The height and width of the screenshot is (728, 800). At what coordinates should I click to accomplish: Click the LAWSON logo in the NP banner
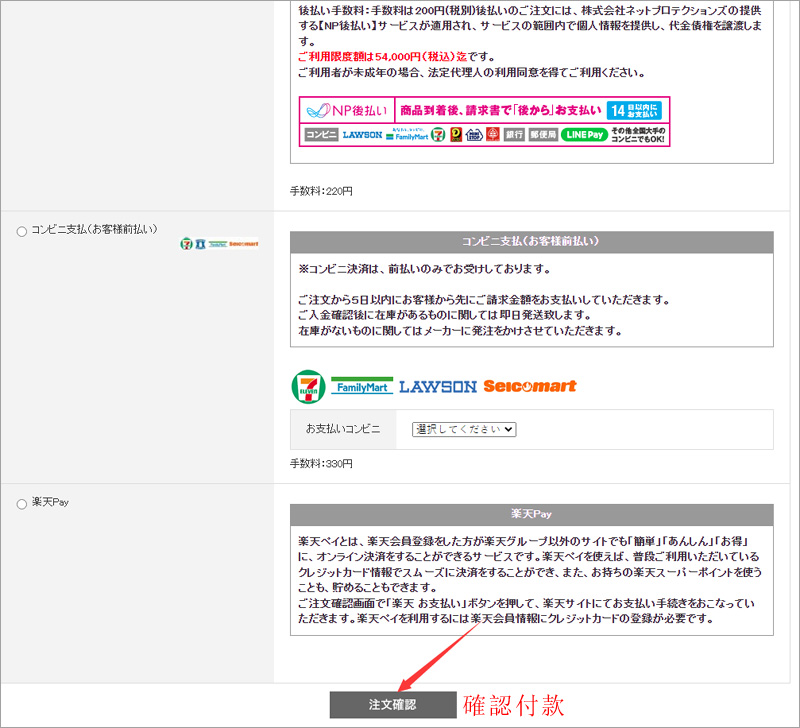[361, 135]
